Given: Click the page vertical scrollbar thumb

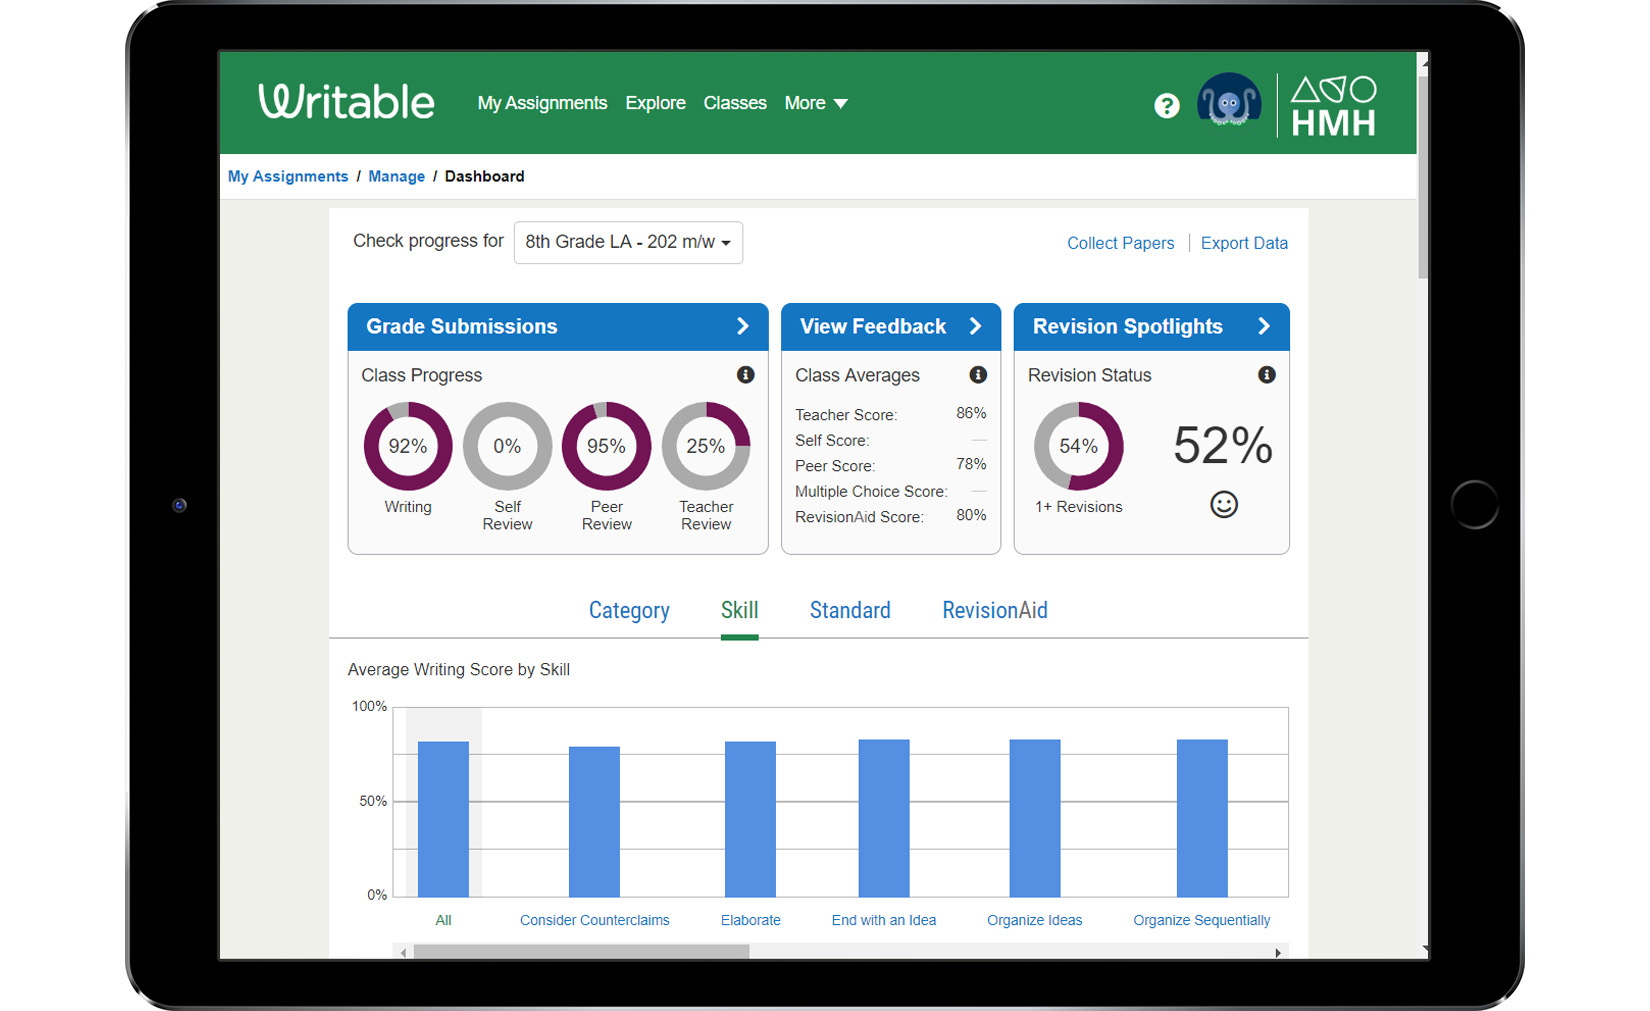Looking at the screenshot, I should 1423,176.
